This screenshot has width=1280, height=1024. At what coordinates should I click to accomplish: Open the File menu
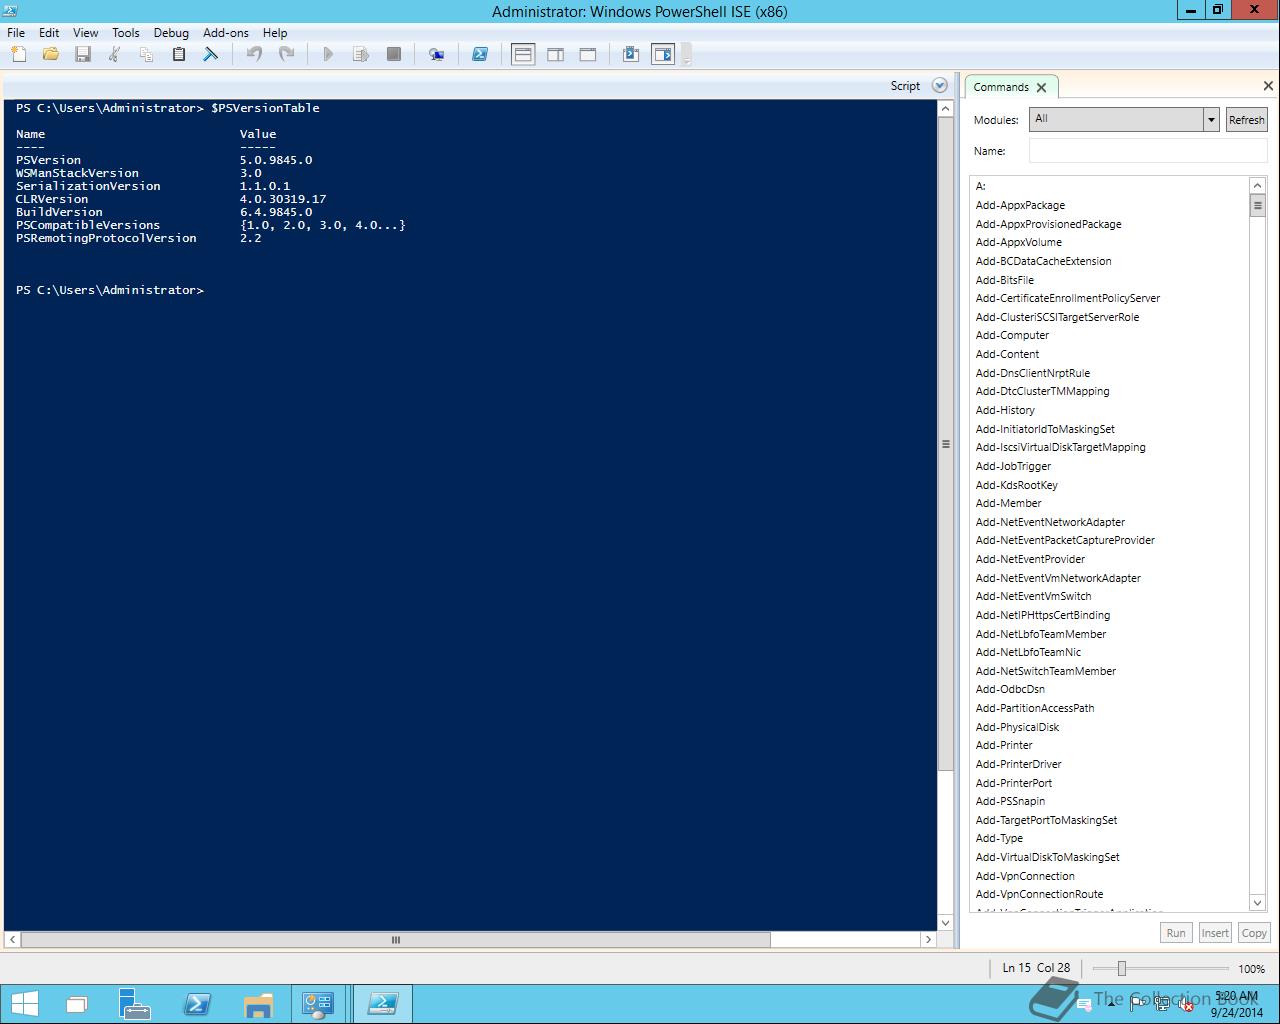16,32
